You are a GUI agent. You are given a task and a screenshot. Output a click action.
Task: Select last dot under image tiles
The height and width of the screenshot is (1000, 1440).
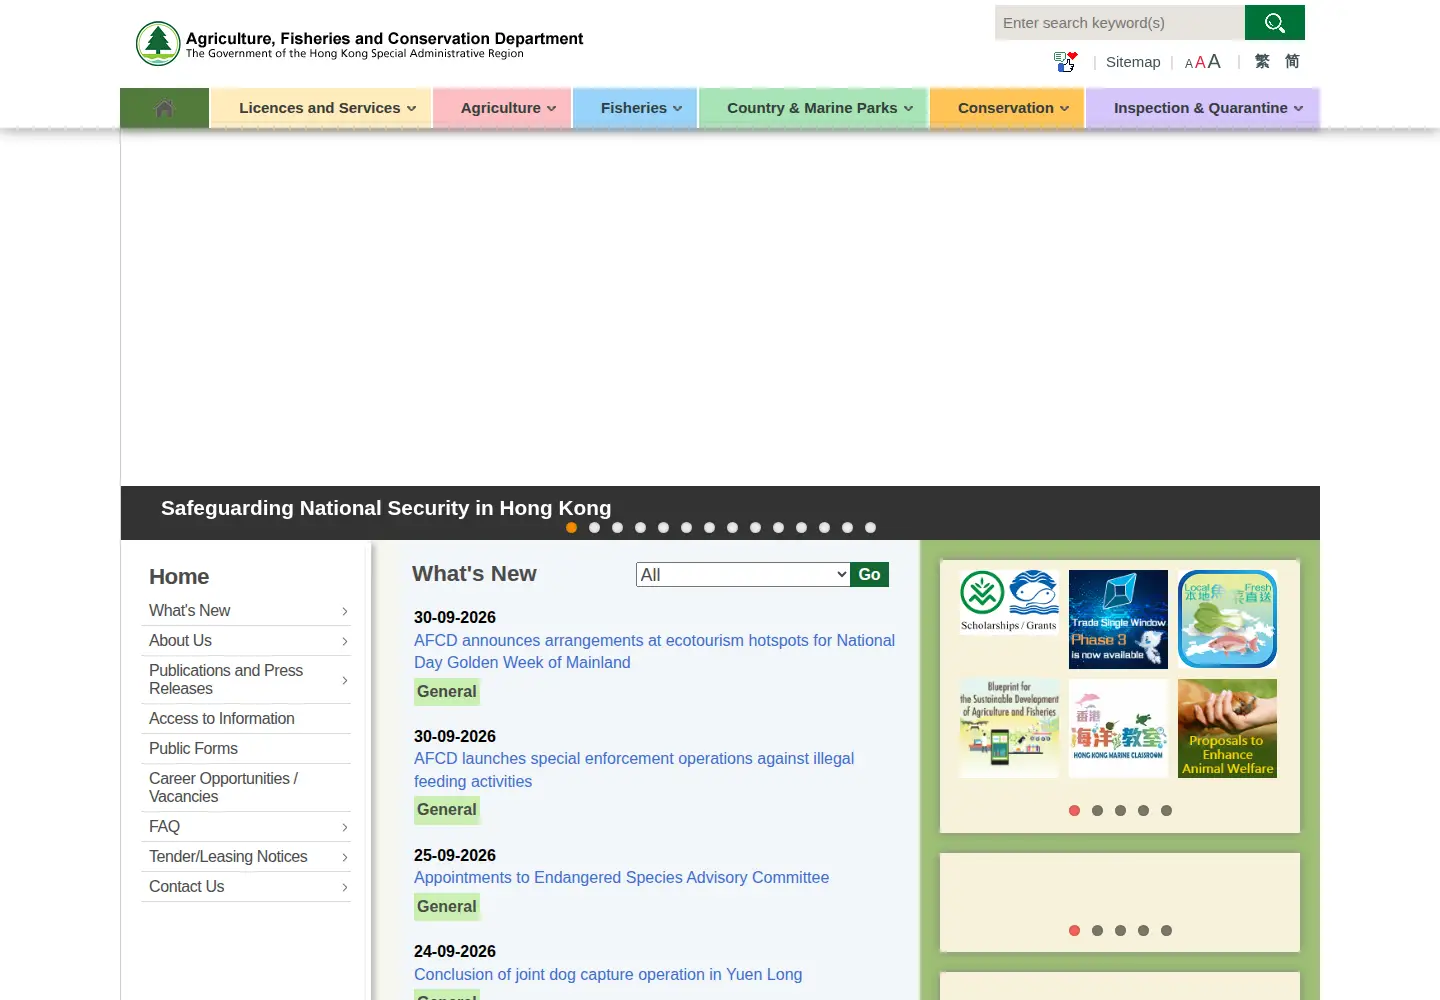[x=1166, y=811]
